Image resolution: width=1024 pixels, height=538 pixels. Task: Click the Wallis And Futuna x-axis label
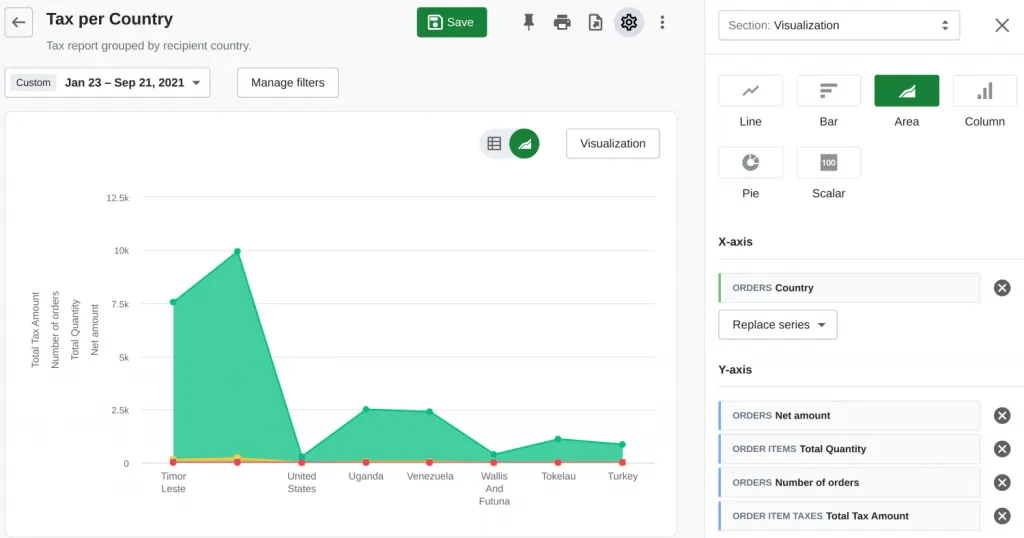click(x=494, y=489)
